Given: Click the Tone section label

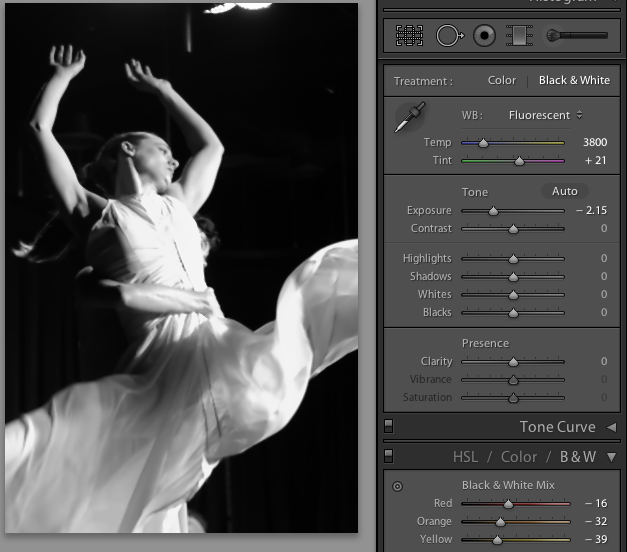Looking at the screenshot, I should [475, 192].
